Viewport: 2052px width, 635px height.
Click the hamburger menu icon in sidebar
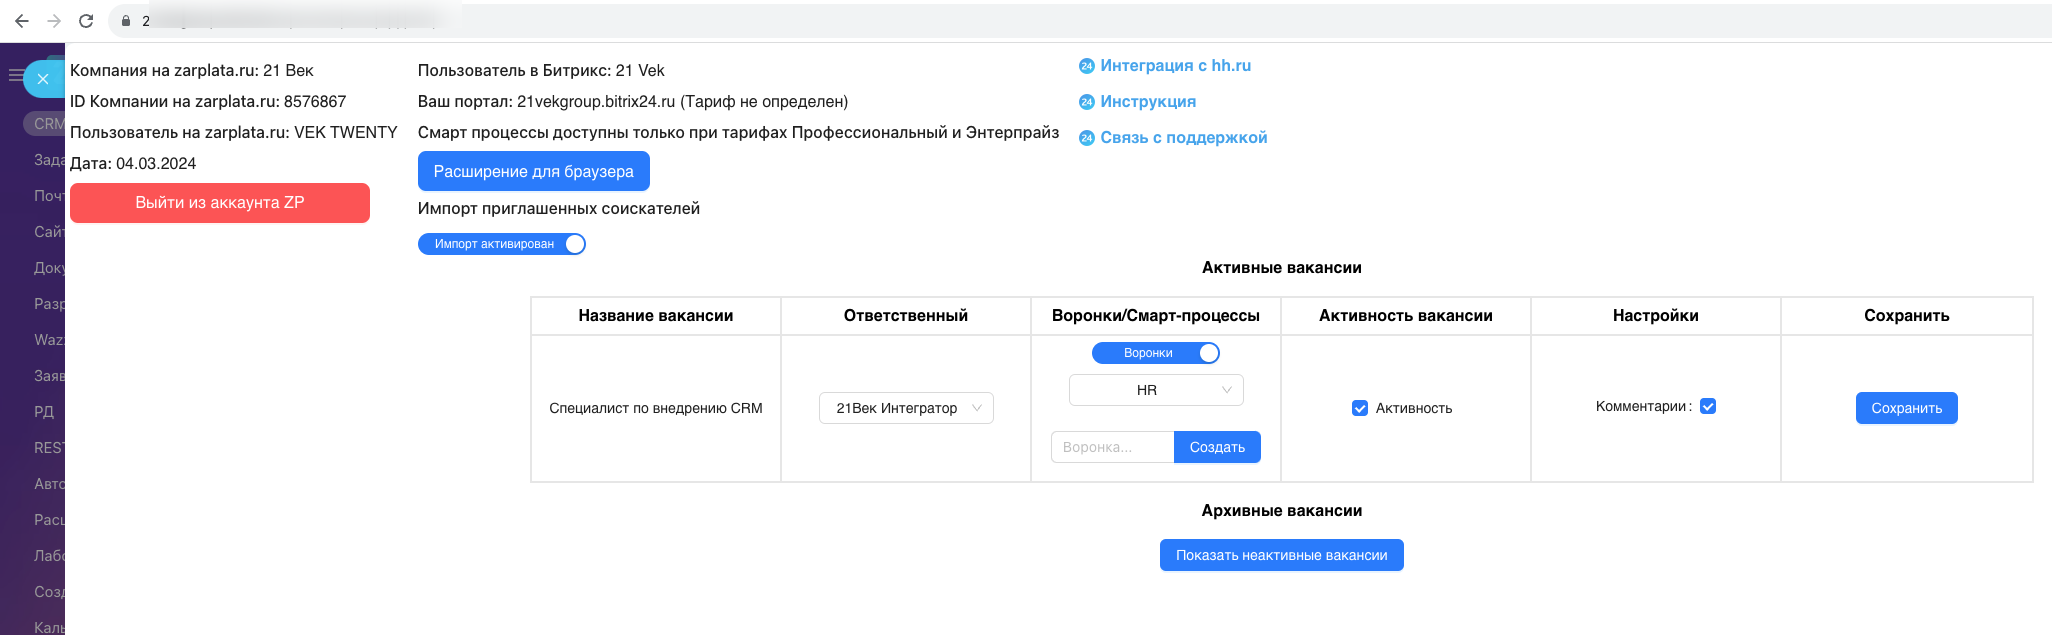pyautogui.click(x=14, y=75)
